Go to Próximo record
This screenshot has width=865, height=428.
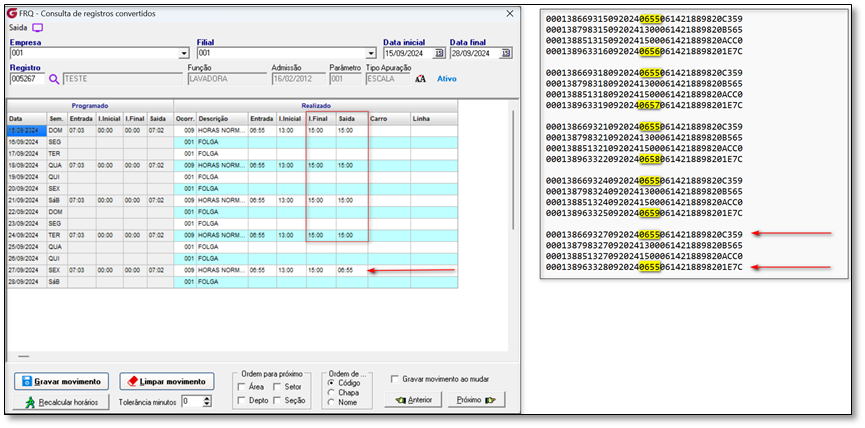tap(477, 400)
